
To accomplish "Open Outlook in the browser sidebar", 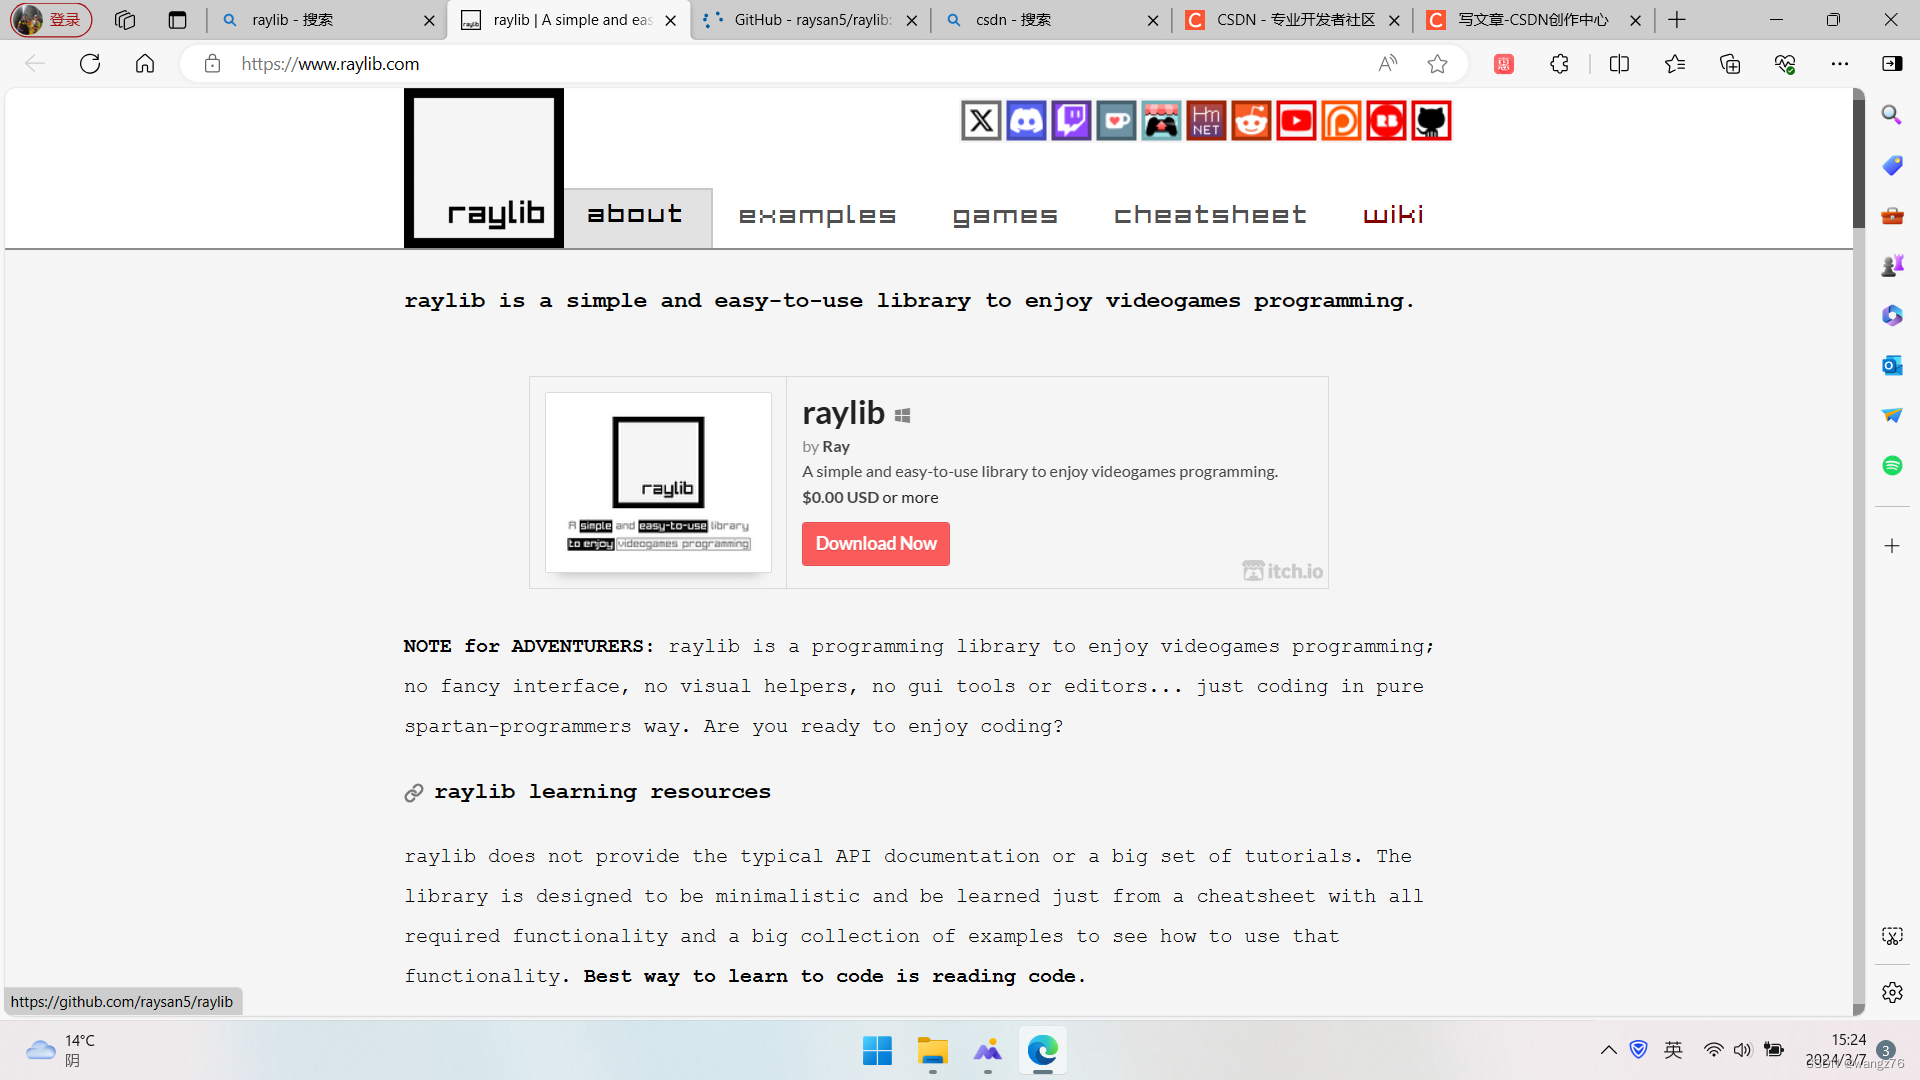I will (x=1892, y=365).
